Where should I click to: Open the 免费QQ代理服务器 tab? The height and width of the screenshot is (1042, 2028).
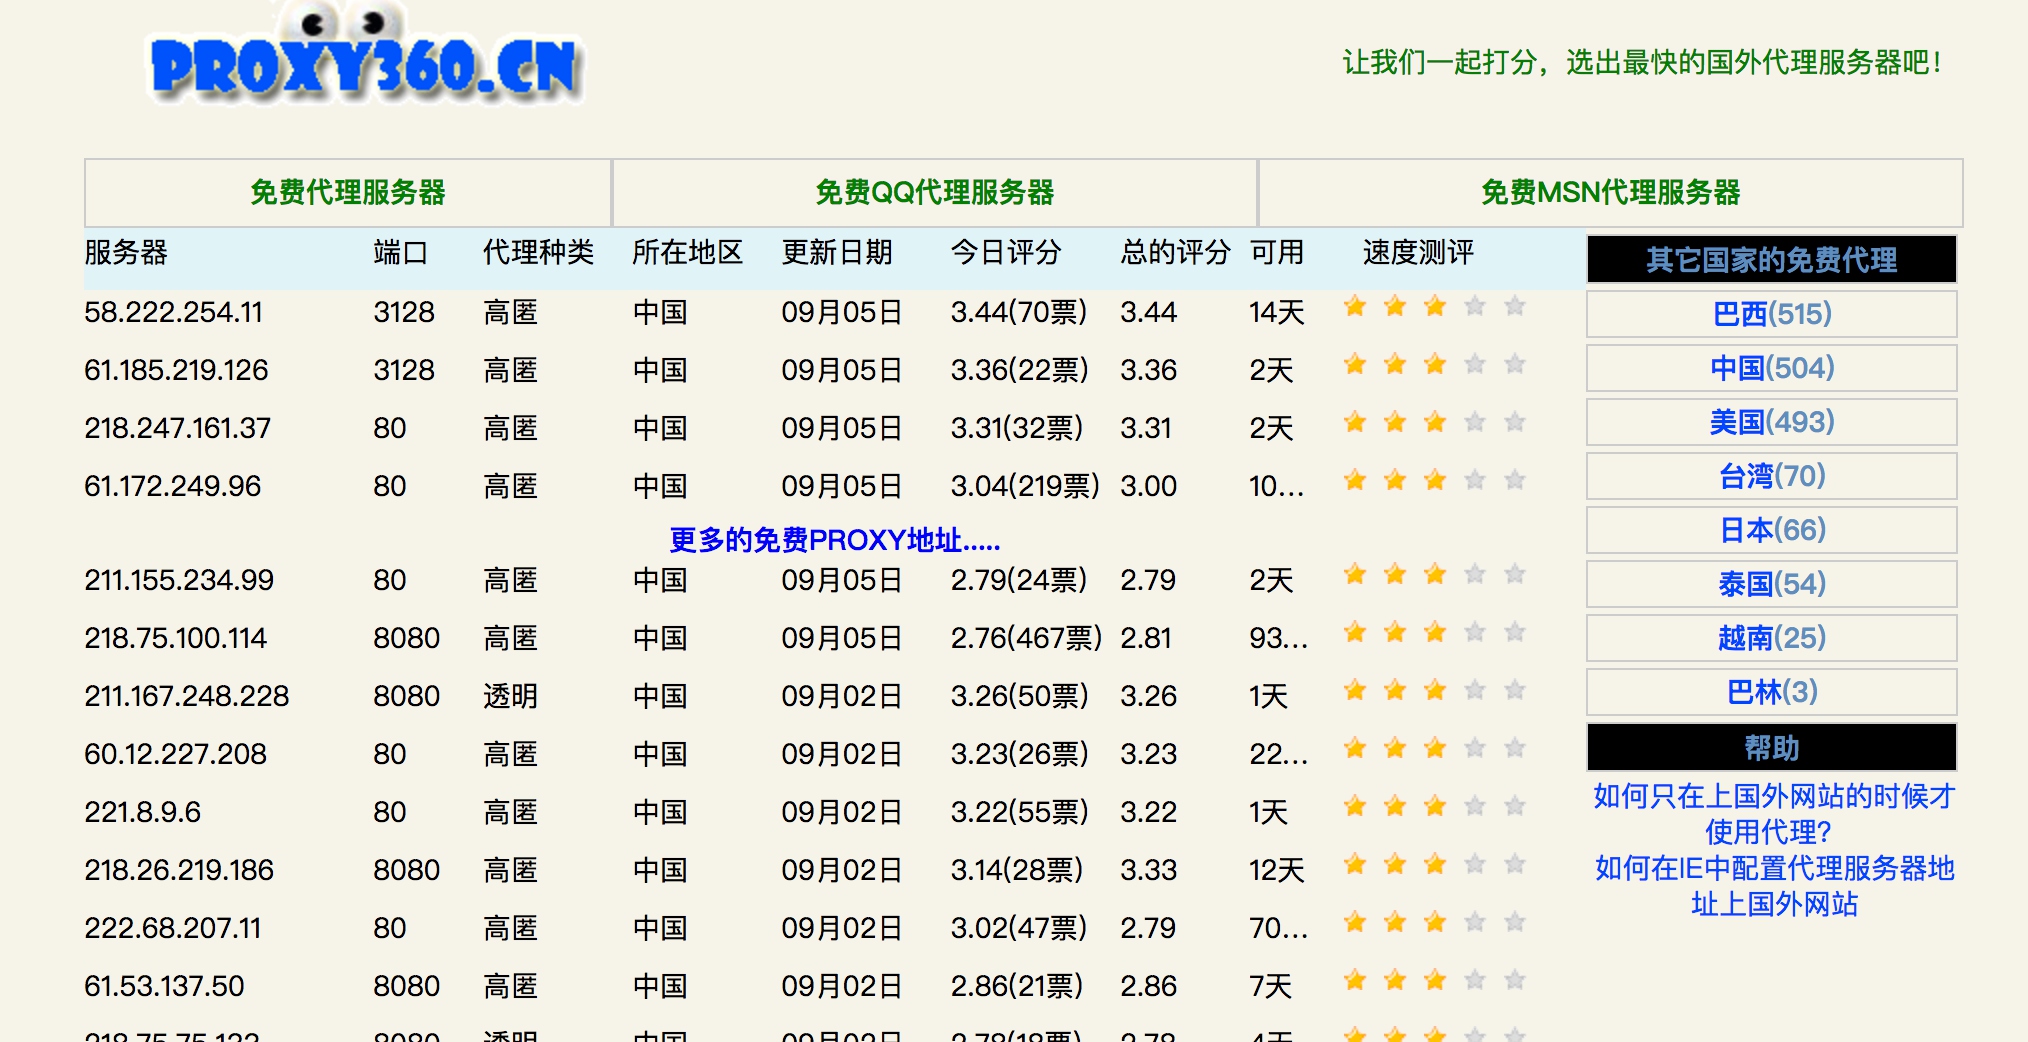pyautogui.click(x=934, y=192)
